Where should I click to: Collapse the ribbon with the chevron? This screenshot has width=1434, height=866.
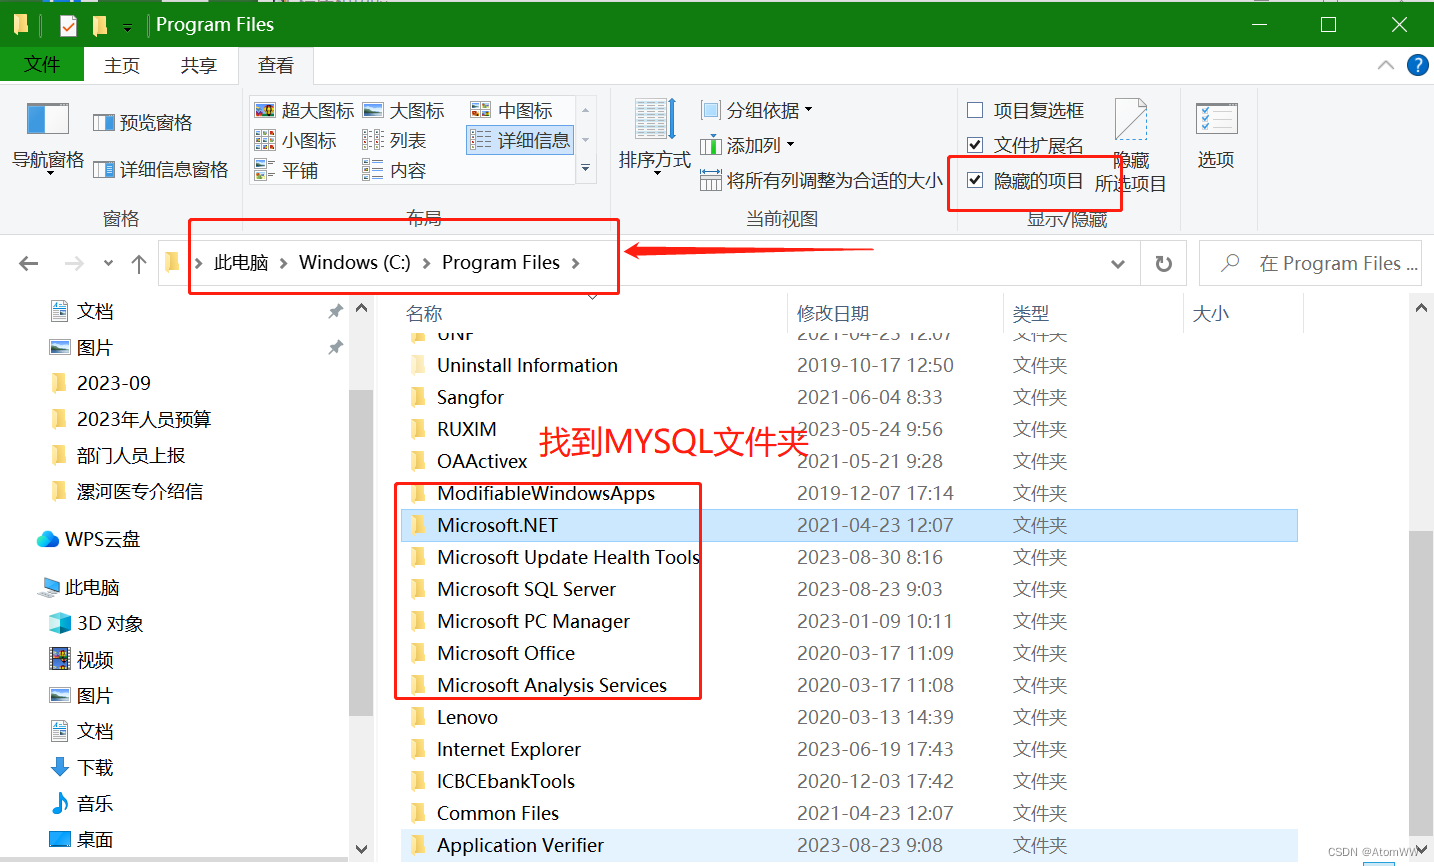[1386, 65]
